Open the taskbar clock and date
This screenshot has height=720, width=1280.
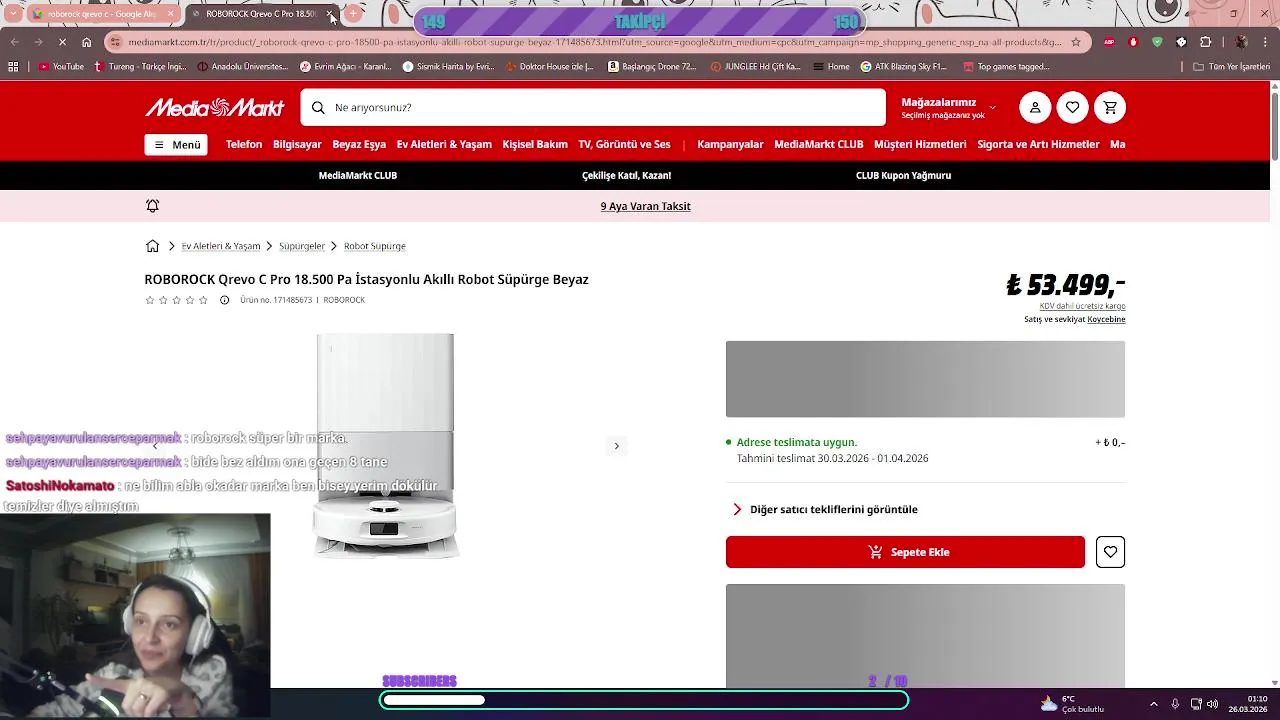(x=1249, y=704)
